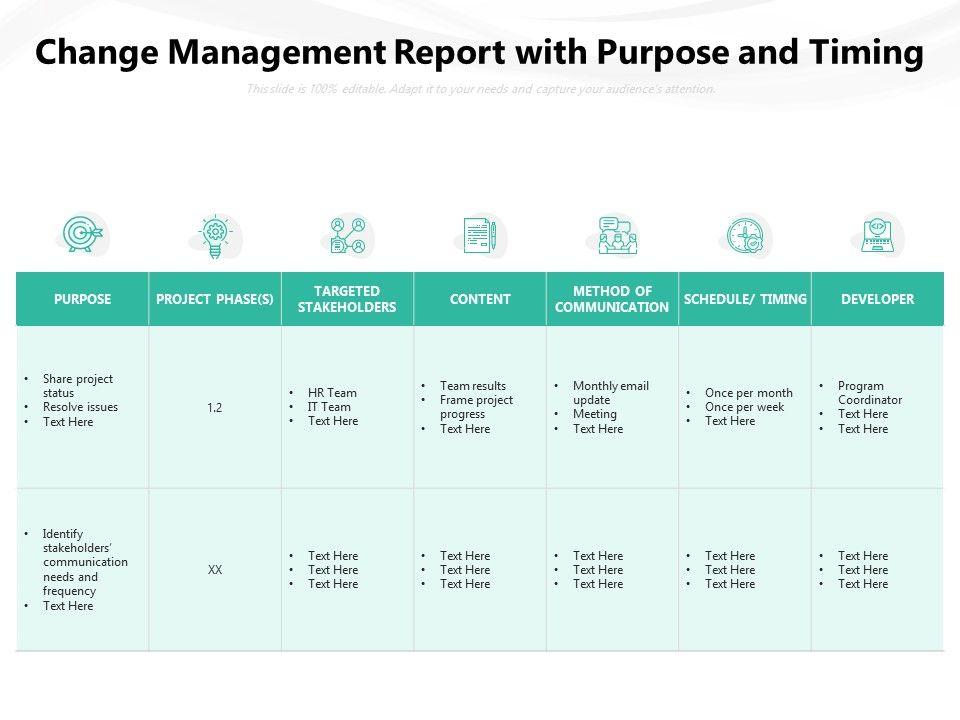Select the lightbulb gear icon above Project Phase

coord(215,236)
